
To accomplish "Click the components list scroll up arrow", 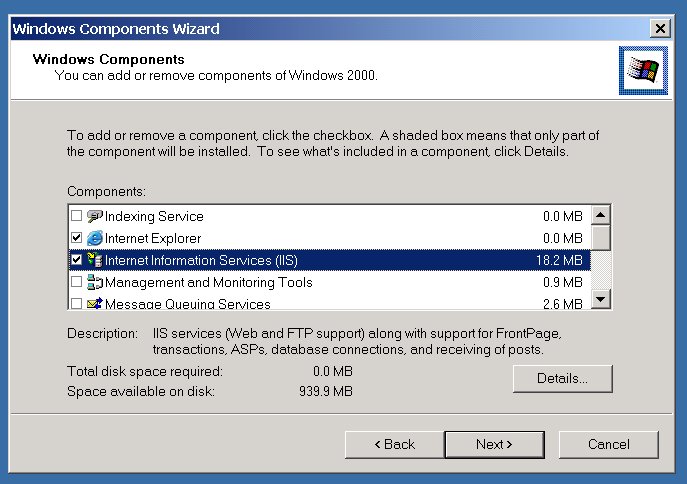I will click(601, 215).
